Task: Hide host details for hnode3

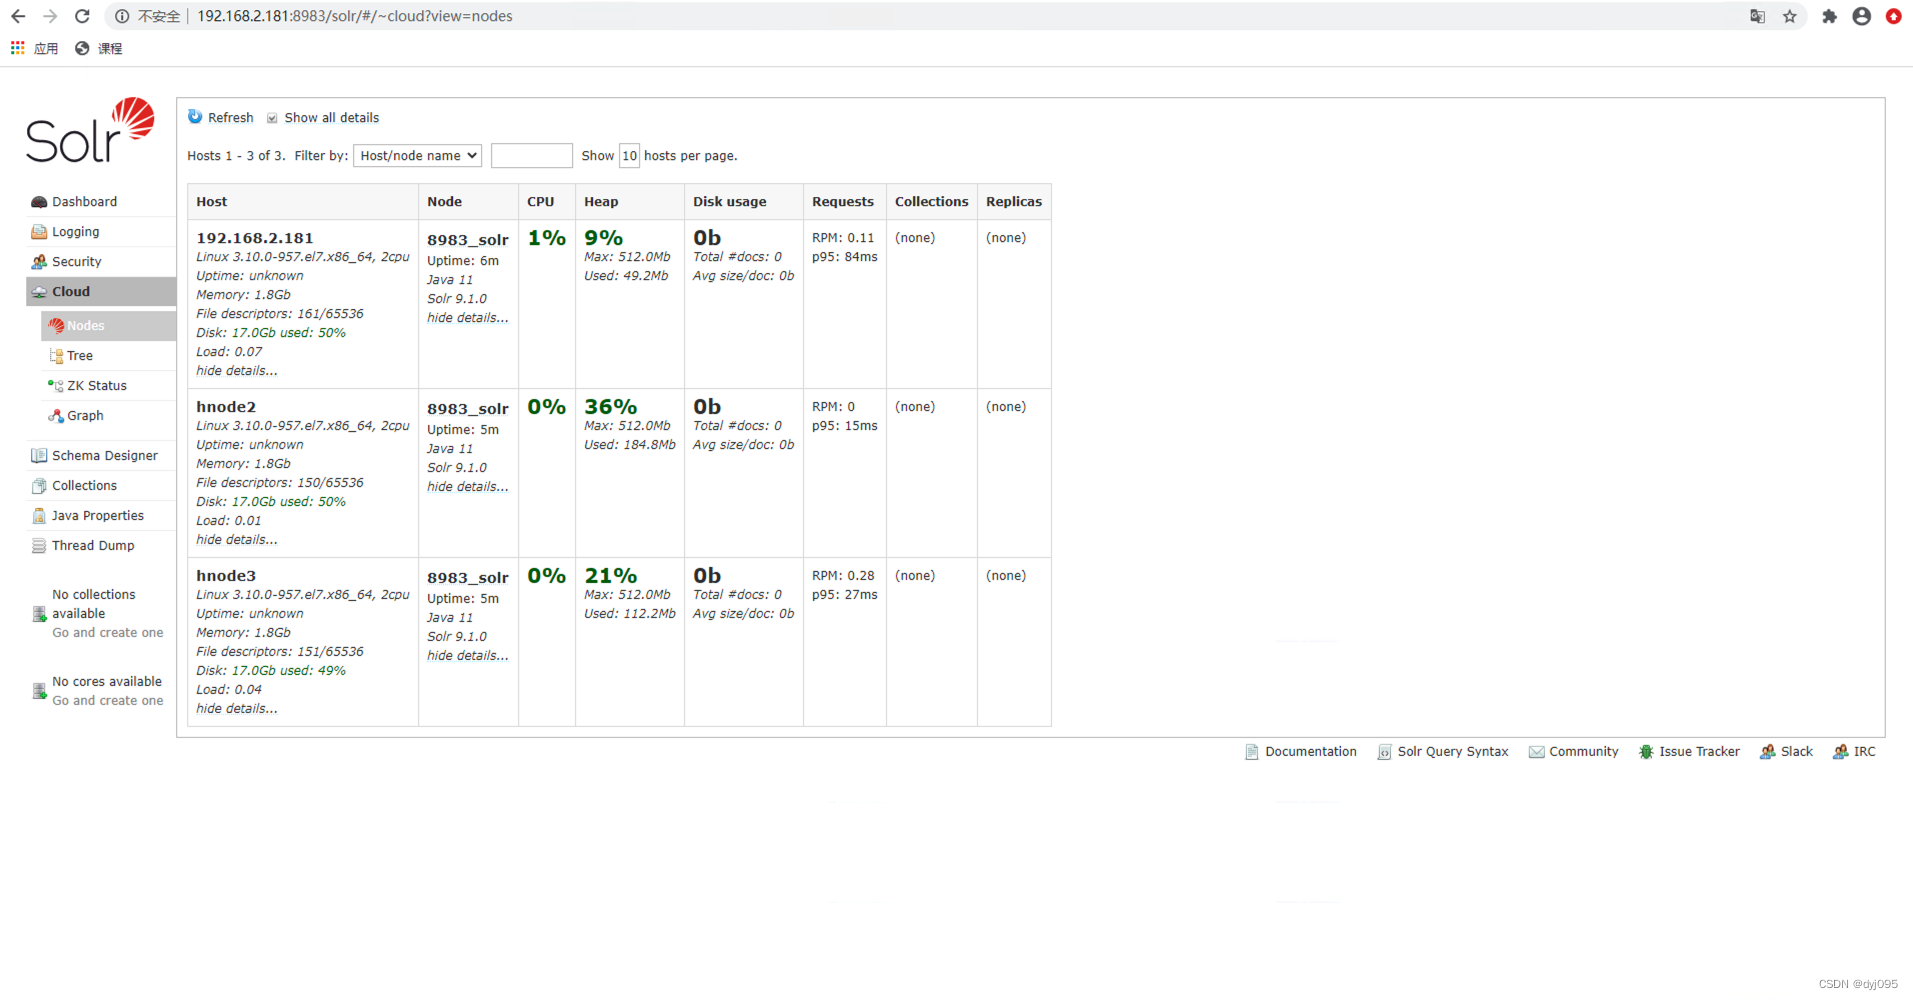Action: (237, 709)
